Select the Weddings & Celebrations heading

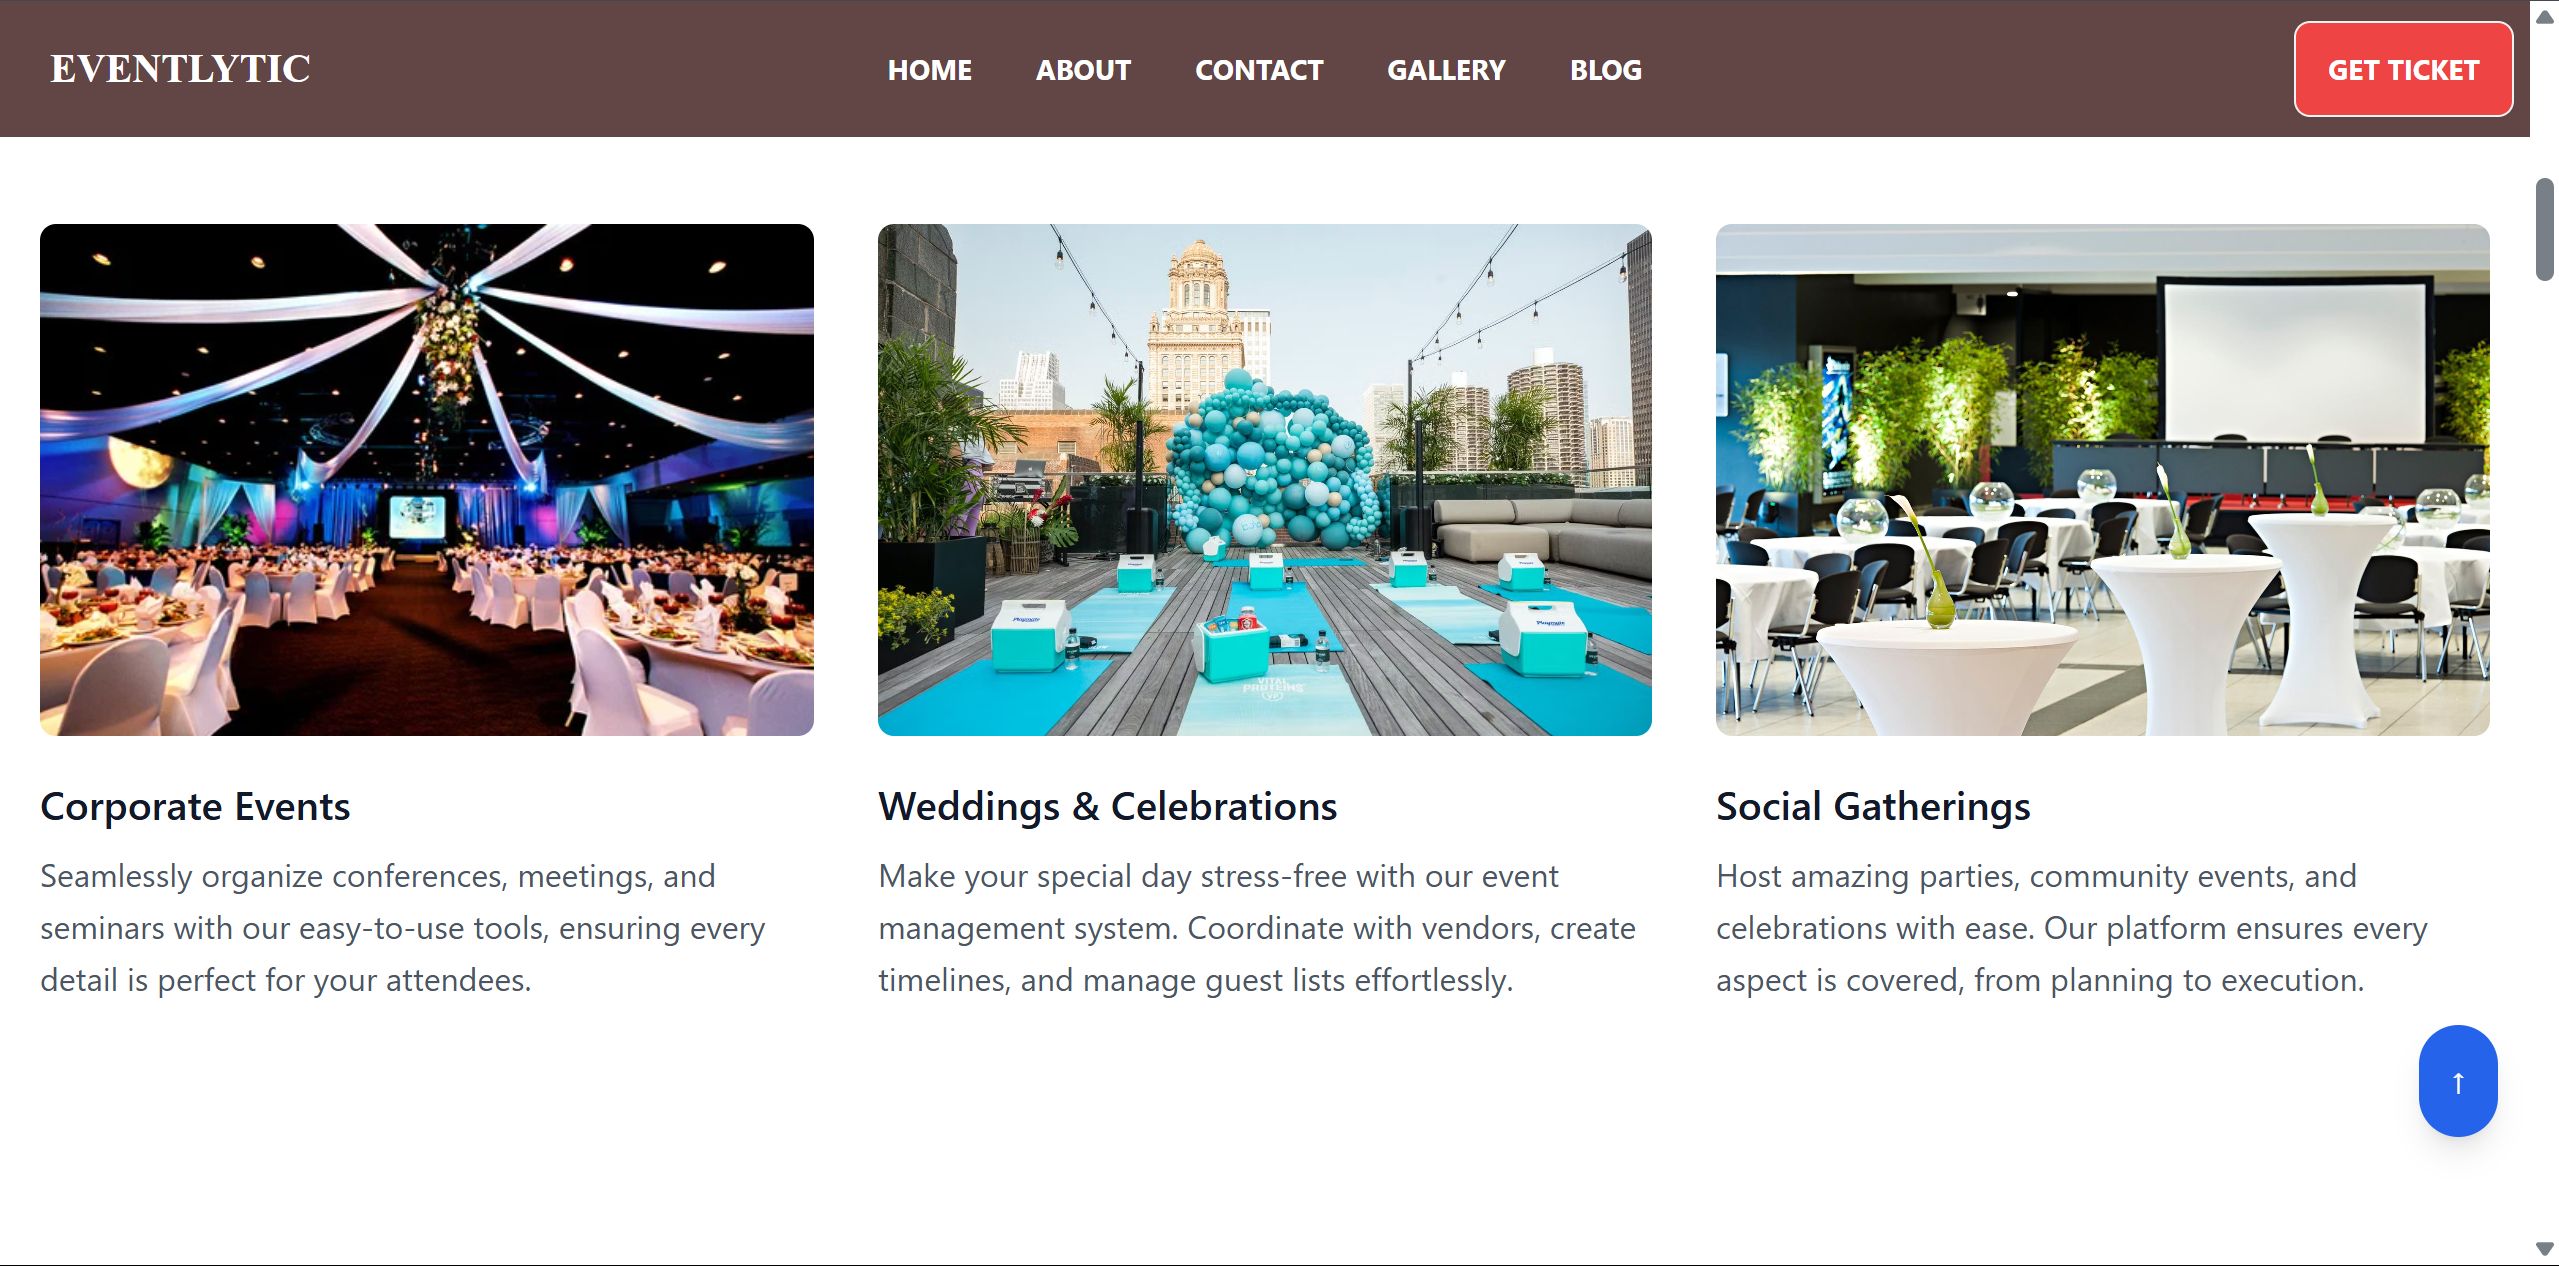coord(1108,806)
